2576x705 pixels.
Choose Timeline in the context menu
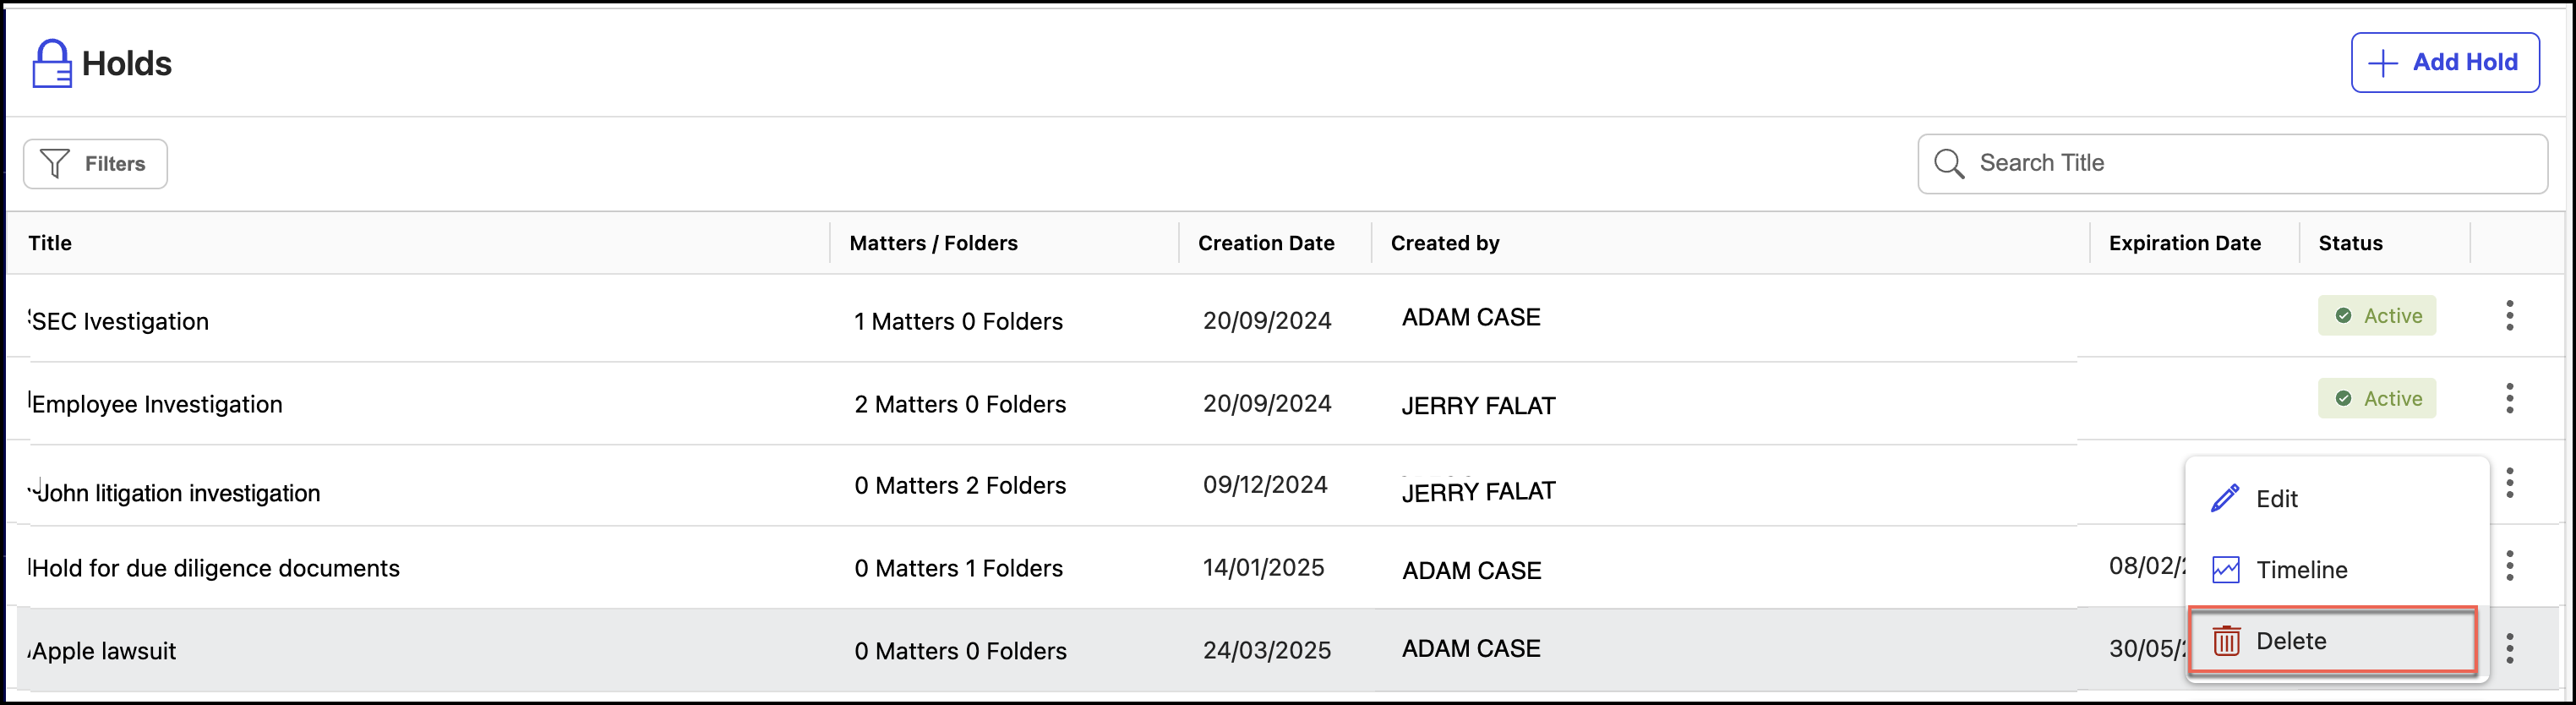2300,570
